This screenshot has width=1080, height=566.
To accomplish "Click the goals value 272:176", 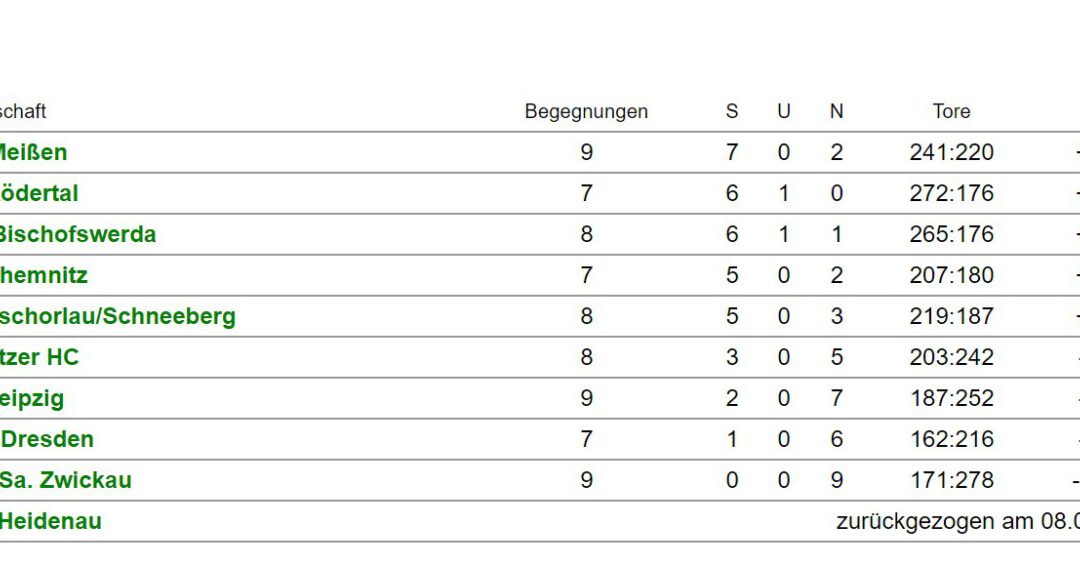I will point(951,193).
